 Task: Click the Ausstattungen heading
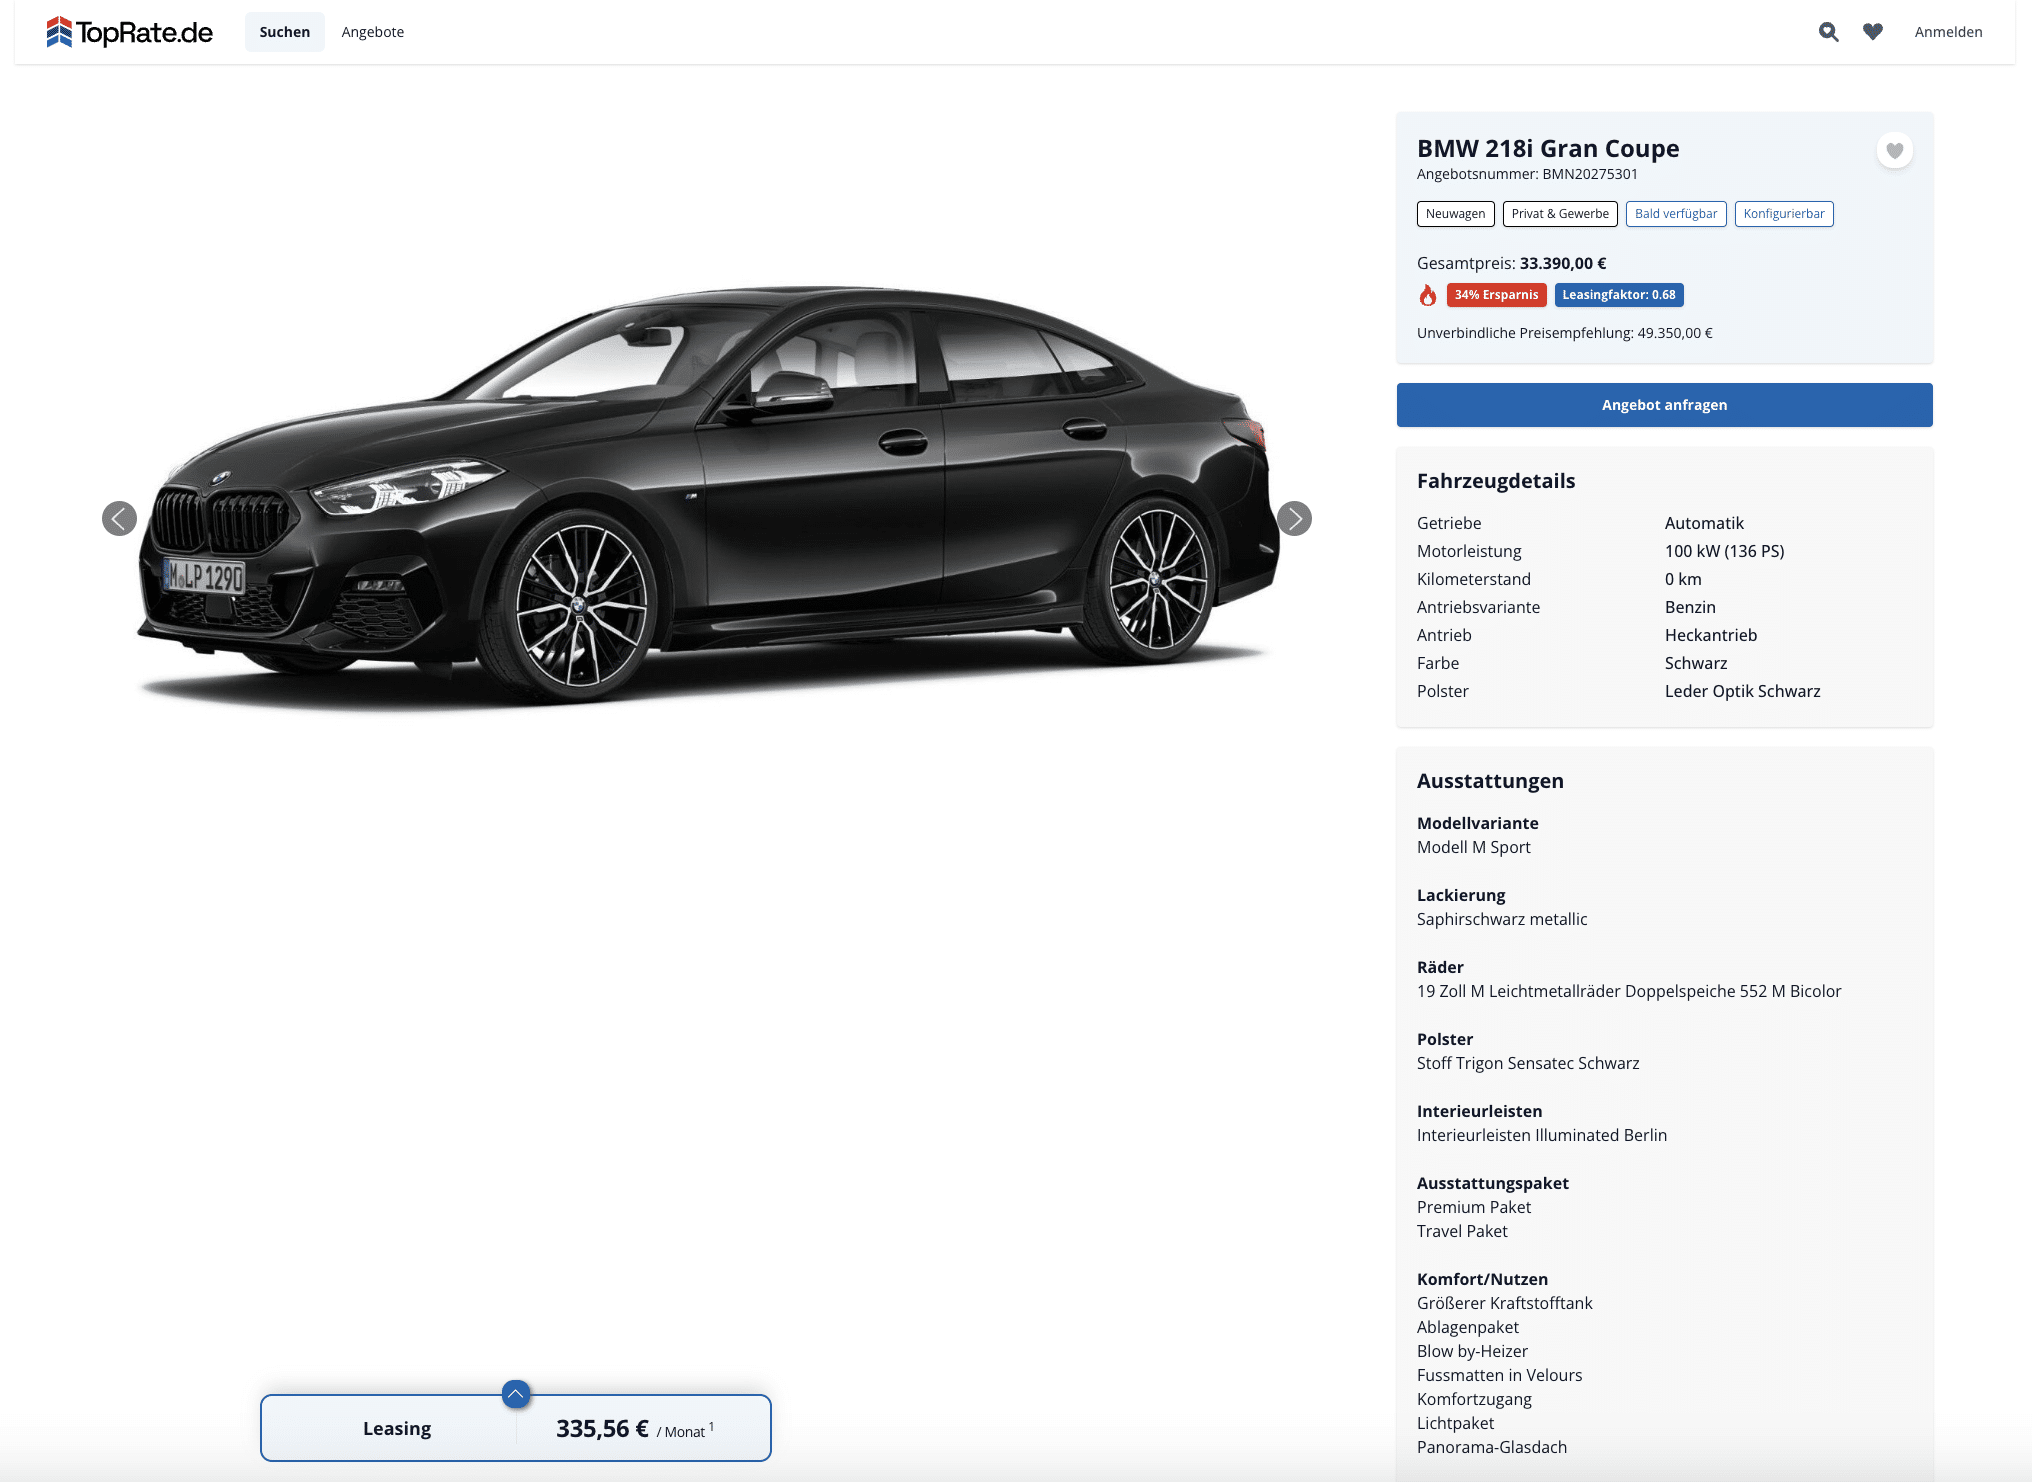pos(1490,781)
